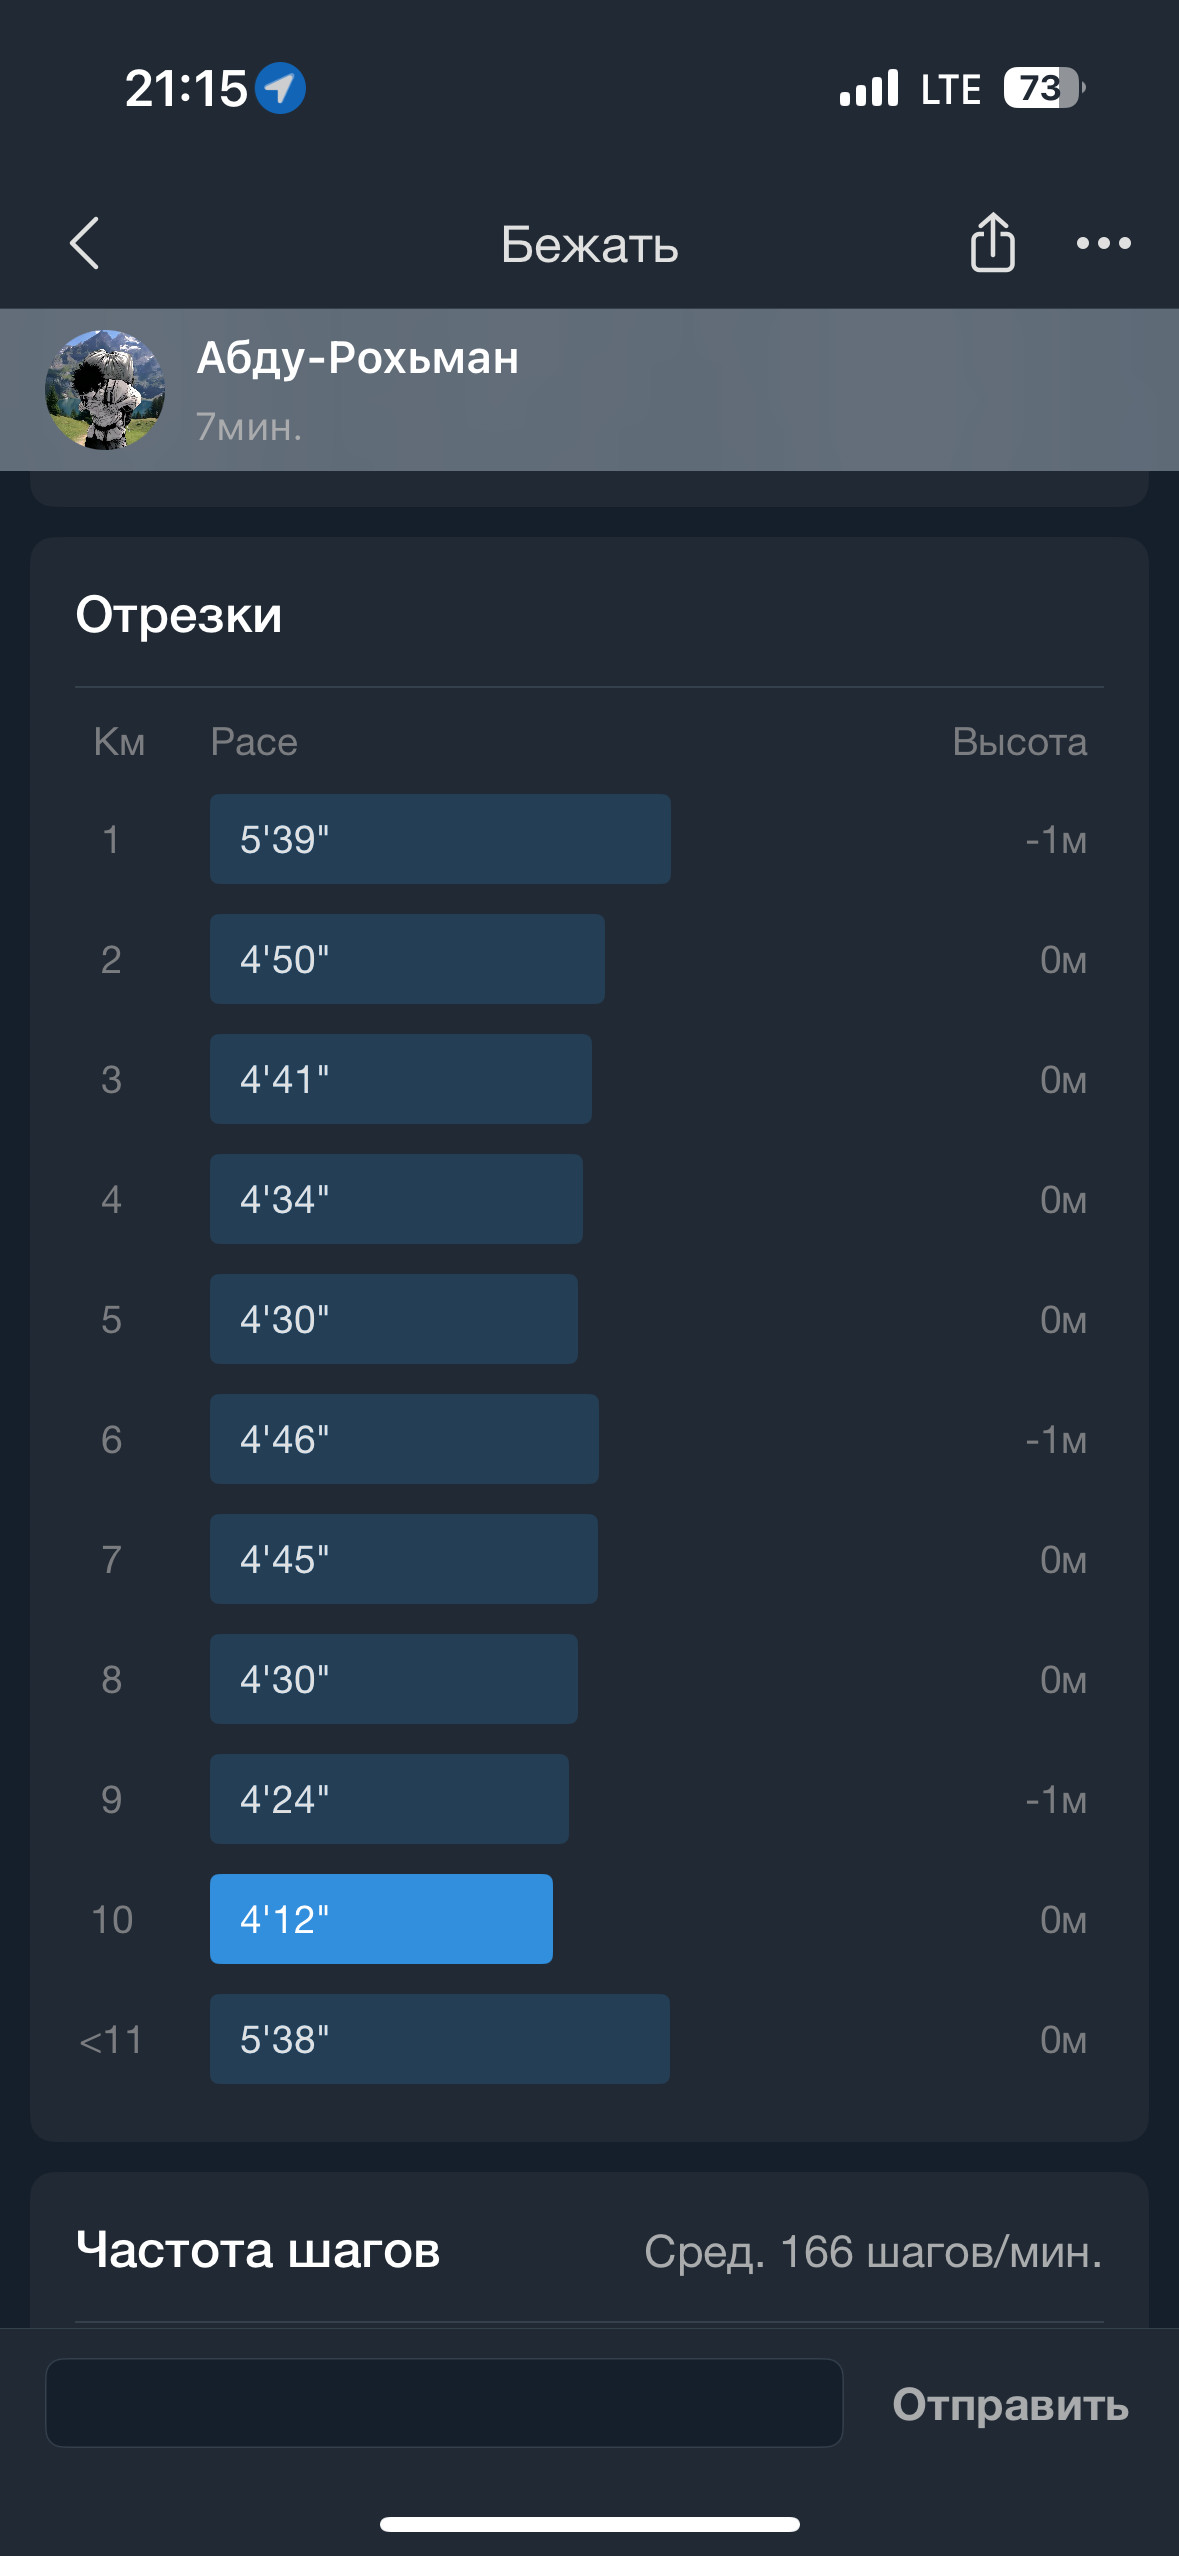Image resolution: width=1179 pixels, height=2556 pixels.
Task: Tap the Отрезки section header
Action: (x=179, y=614)
